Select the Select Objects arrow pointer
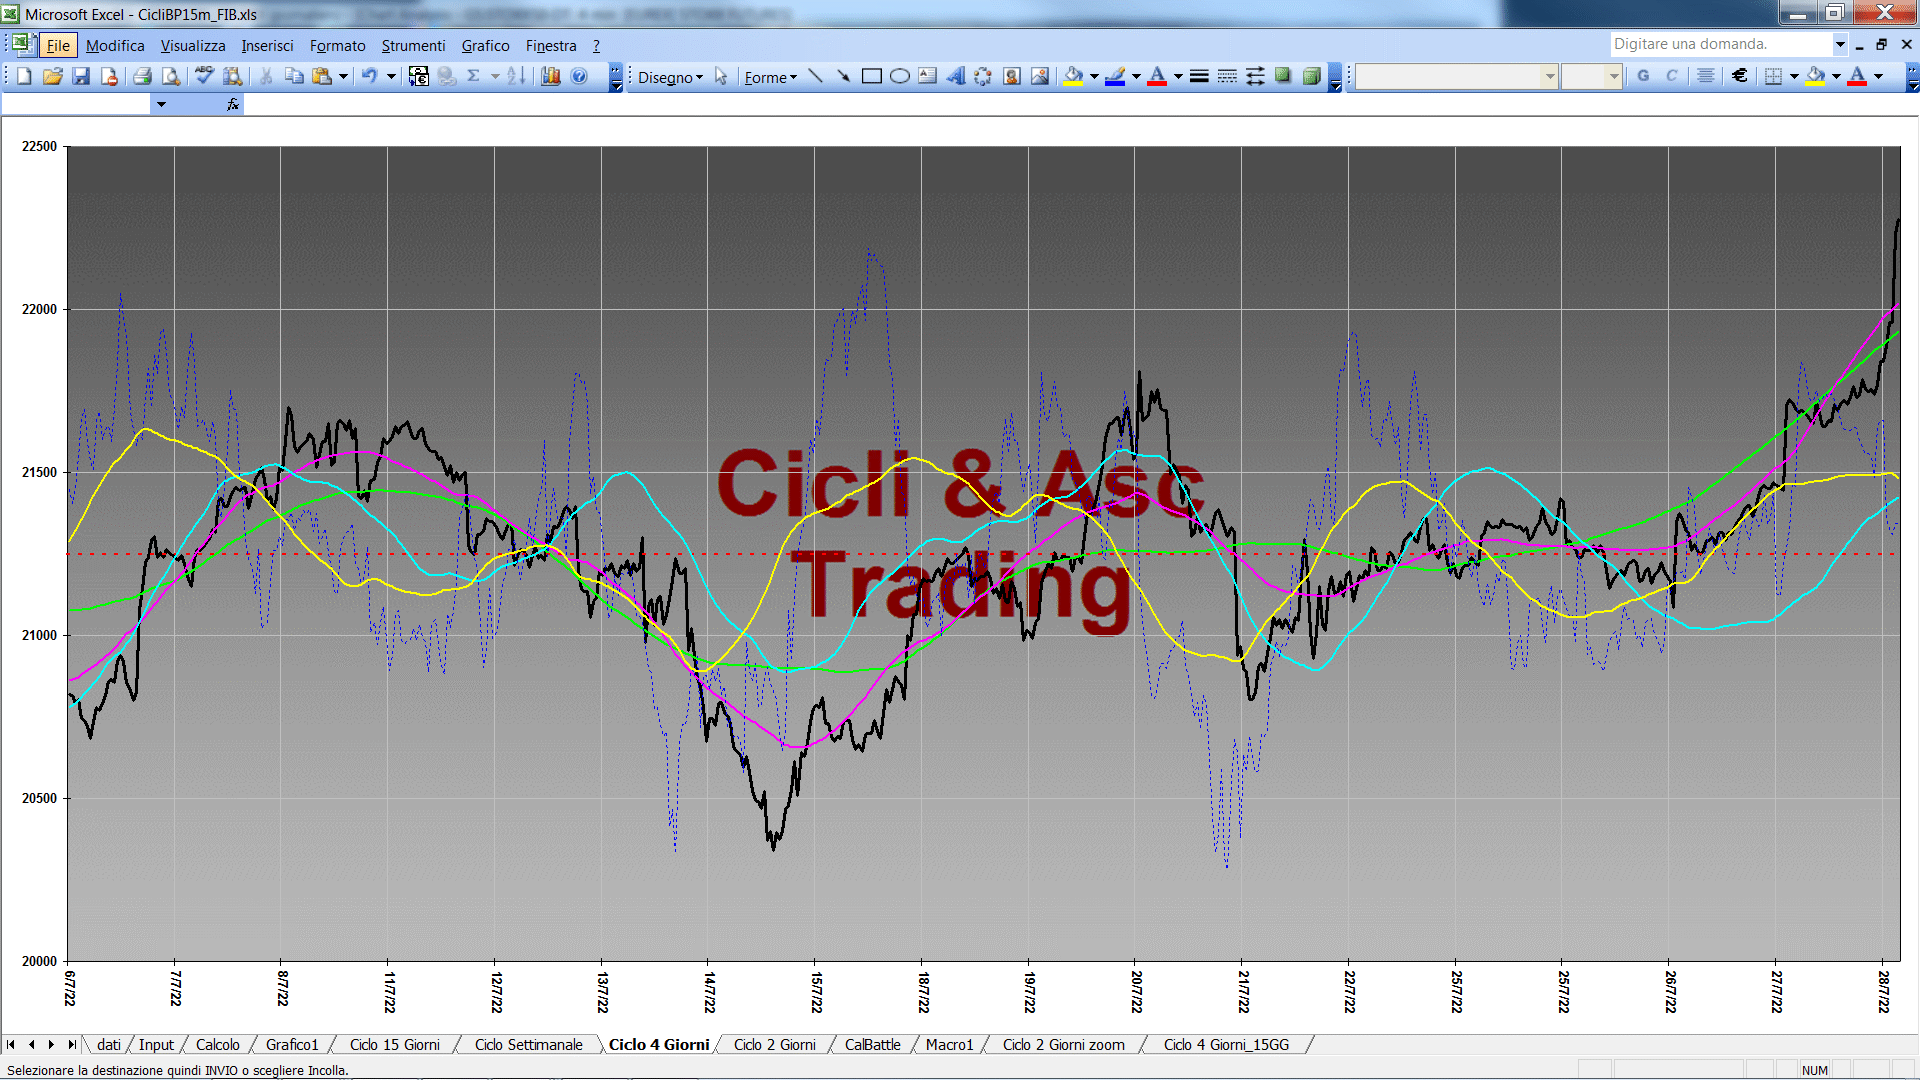This screenshot has width=1920, height=1080. pyautogui.click(x=721, y=77)
